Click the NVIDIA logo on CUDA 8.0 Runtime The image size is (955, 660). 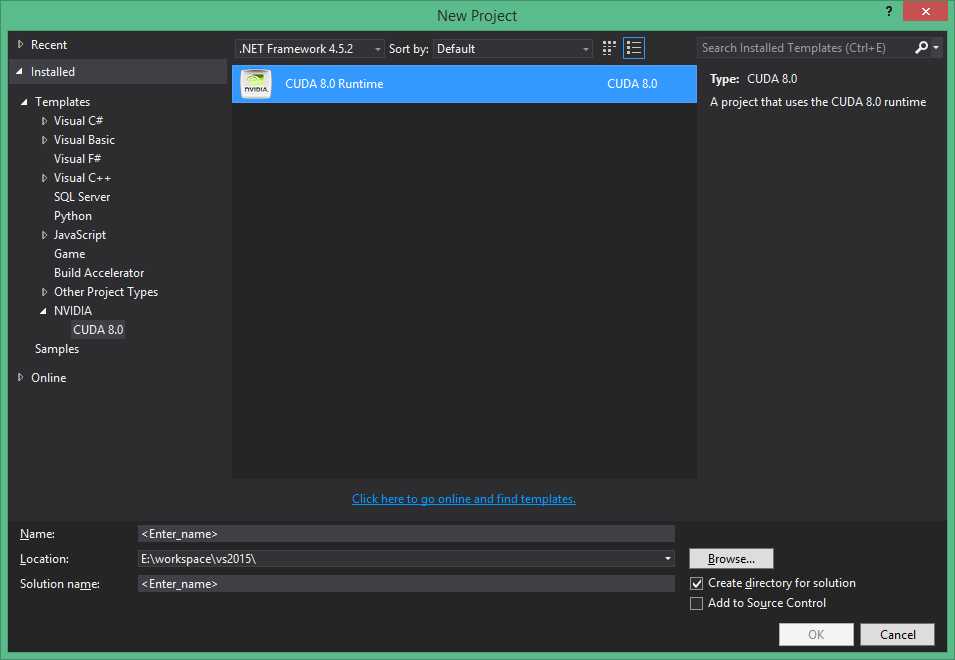tap(255, 83)
